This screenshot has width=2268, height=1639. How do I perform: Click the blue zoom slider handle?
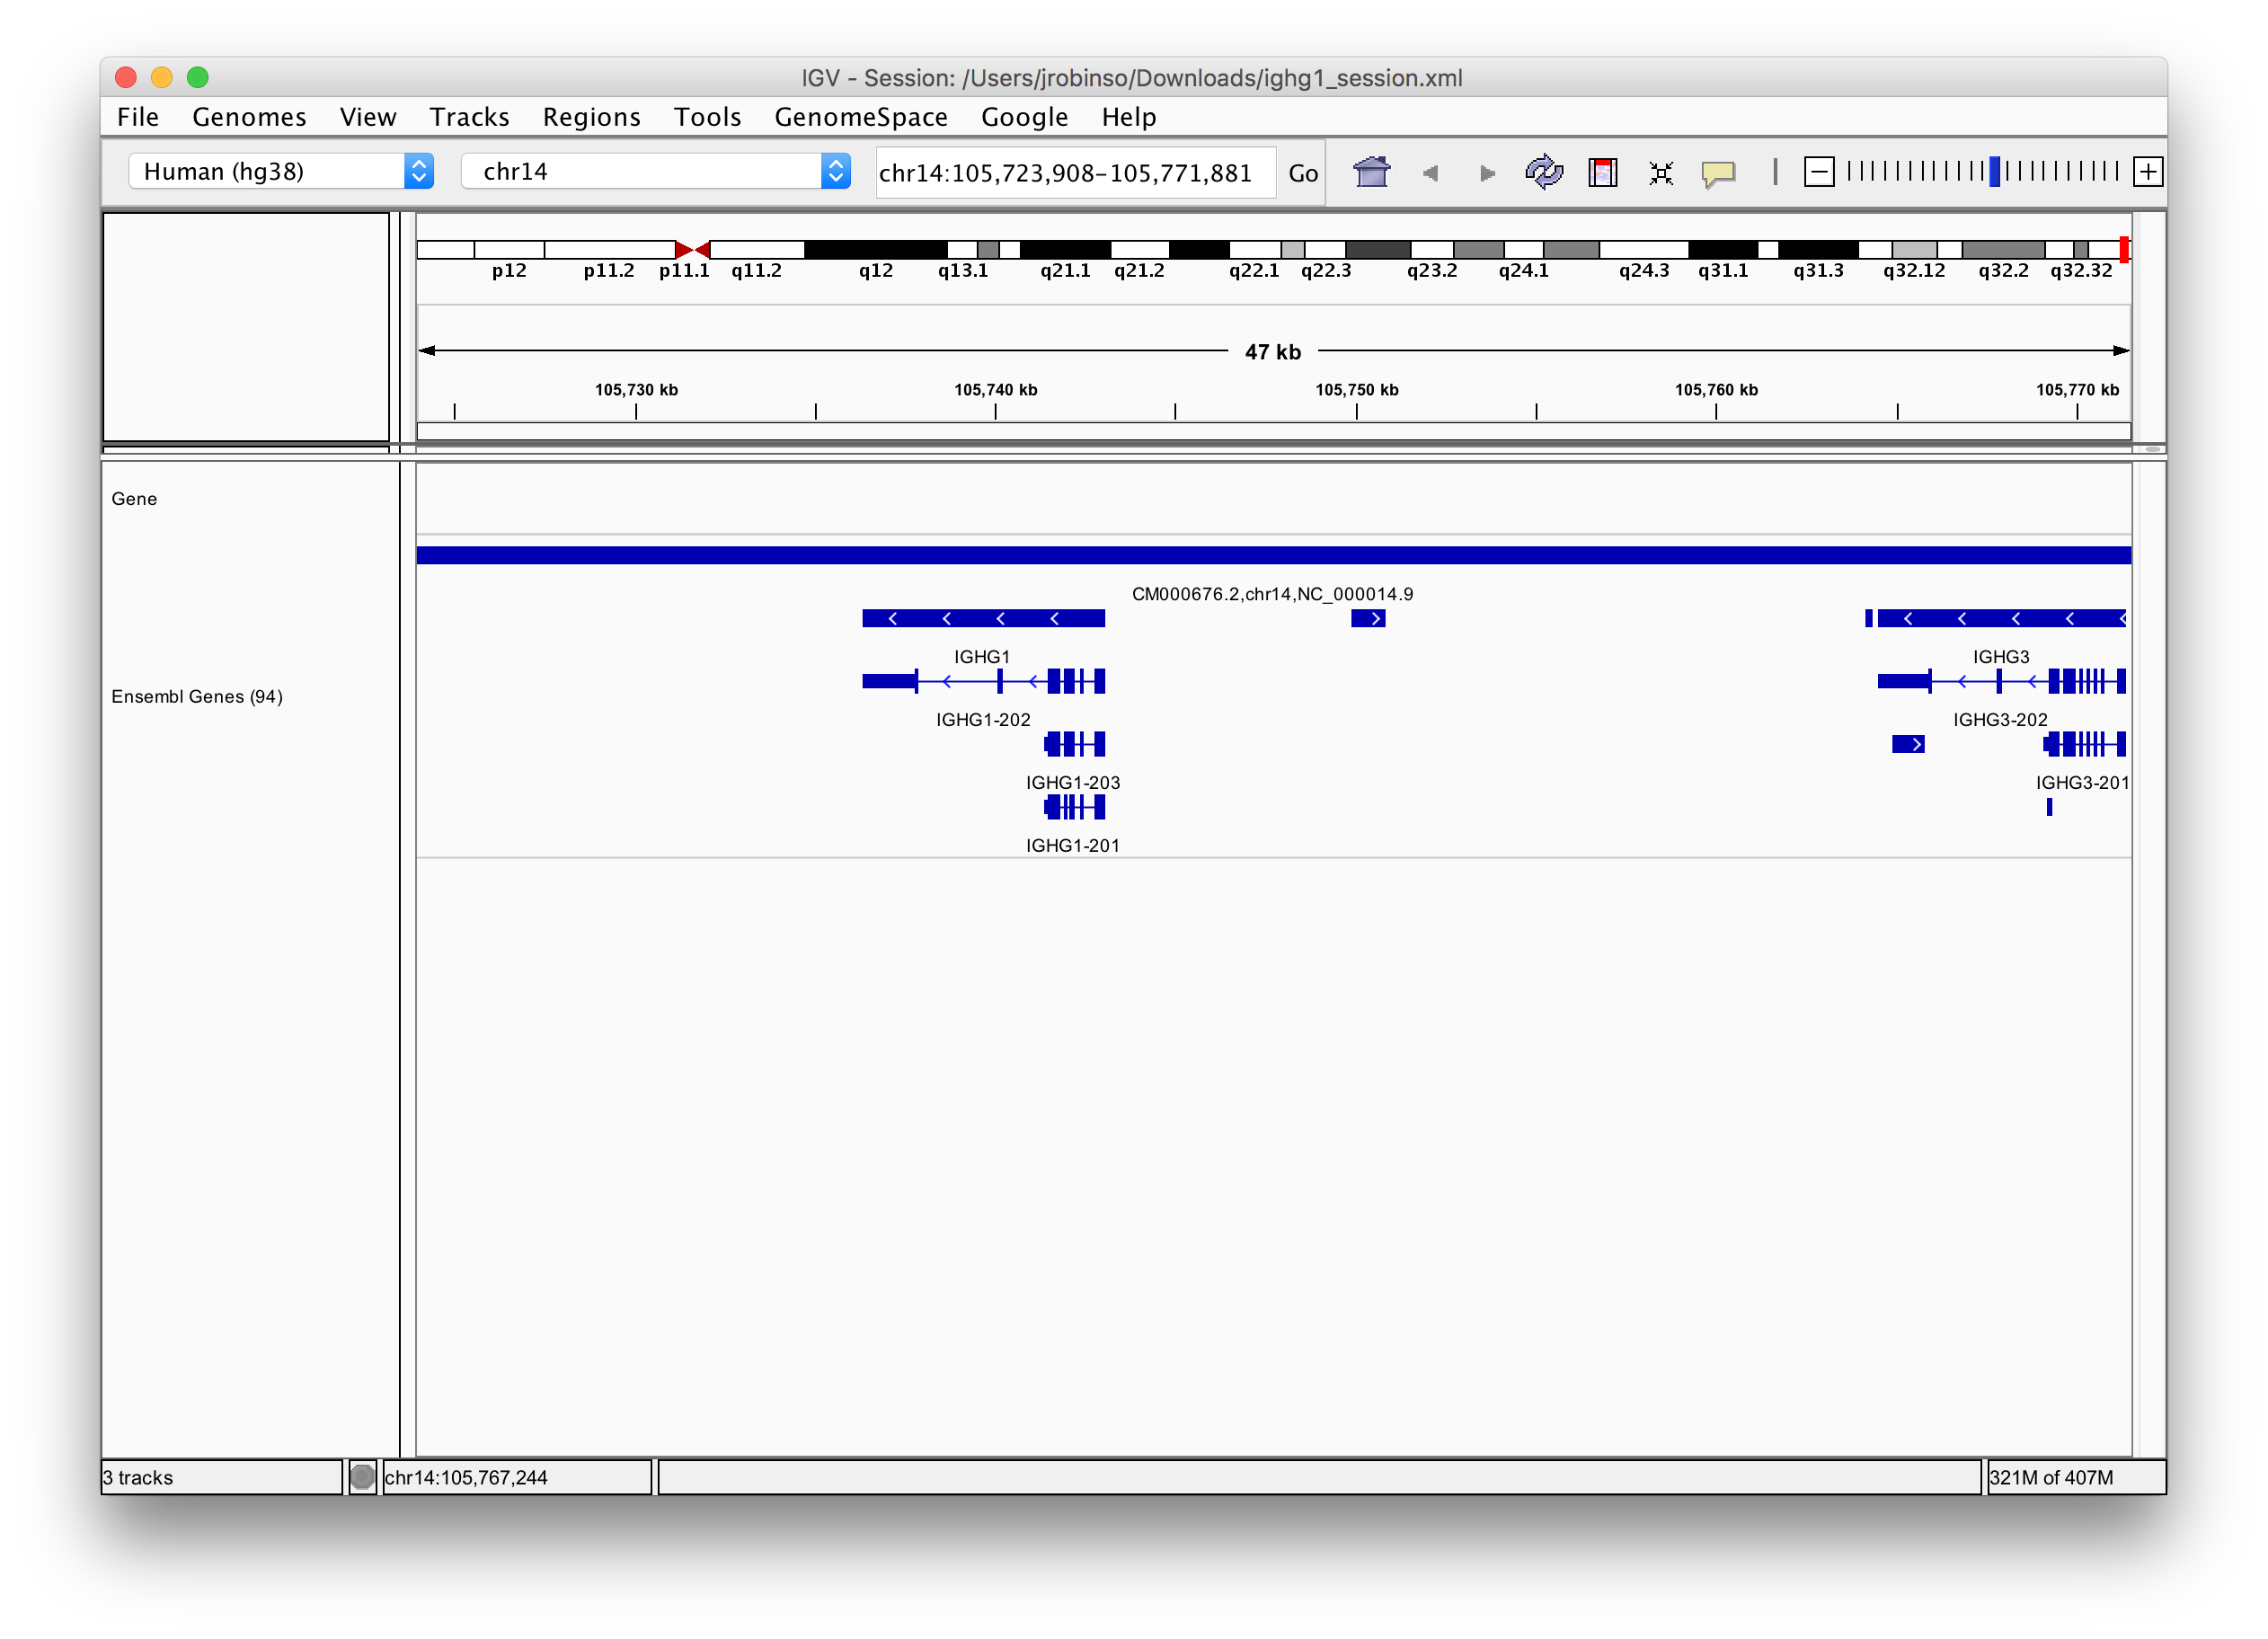point(1994,172)
